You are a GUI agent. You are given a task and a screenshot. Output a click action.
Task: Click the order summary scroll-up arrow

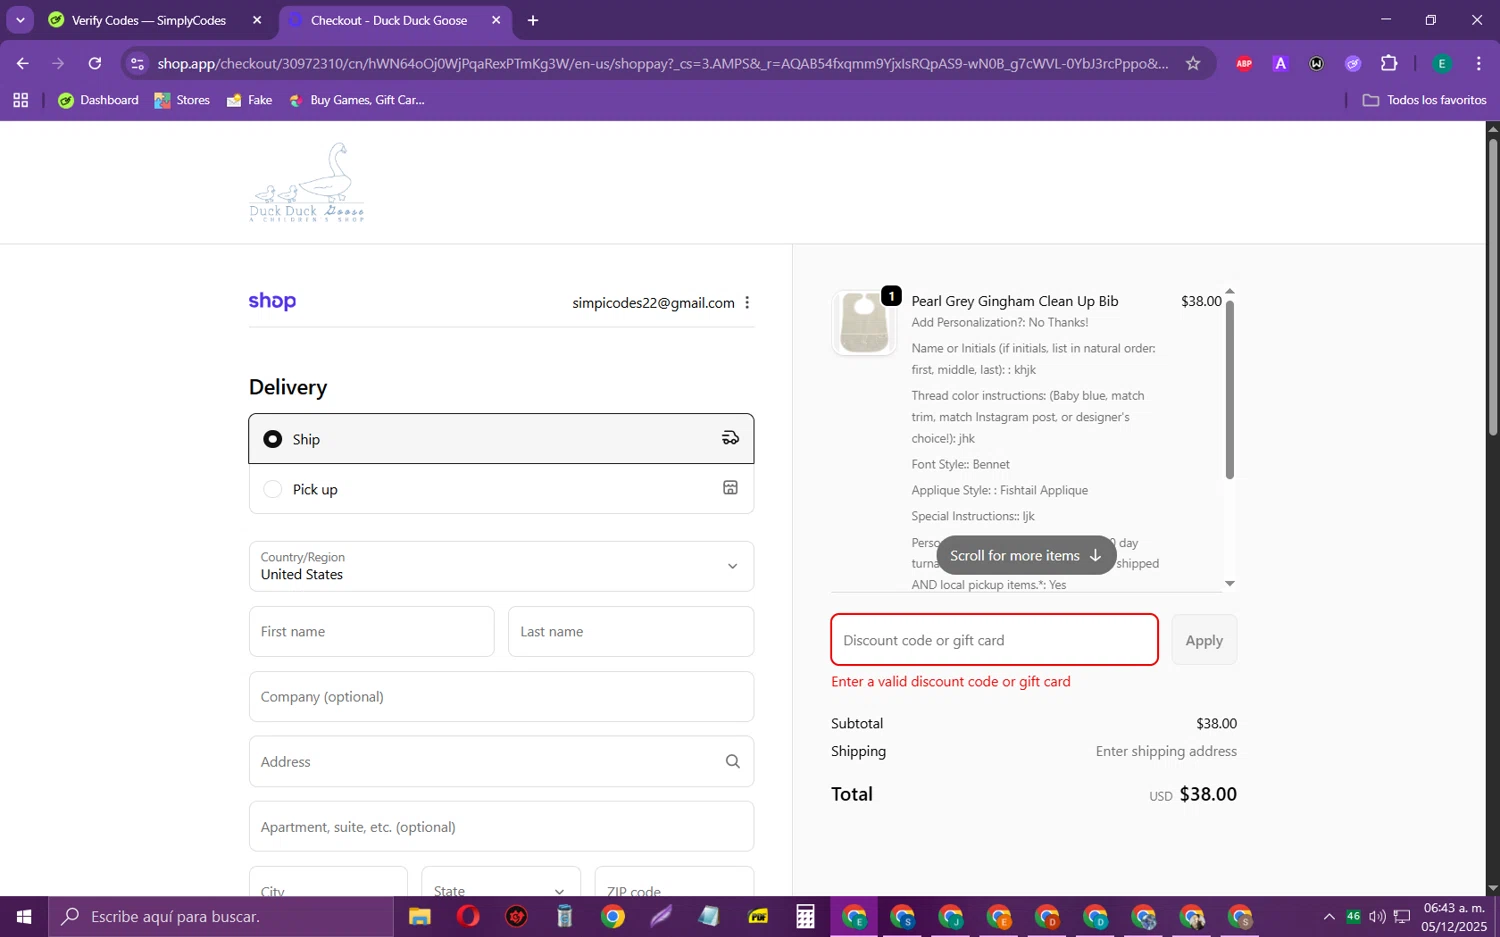coord(1230,291)
